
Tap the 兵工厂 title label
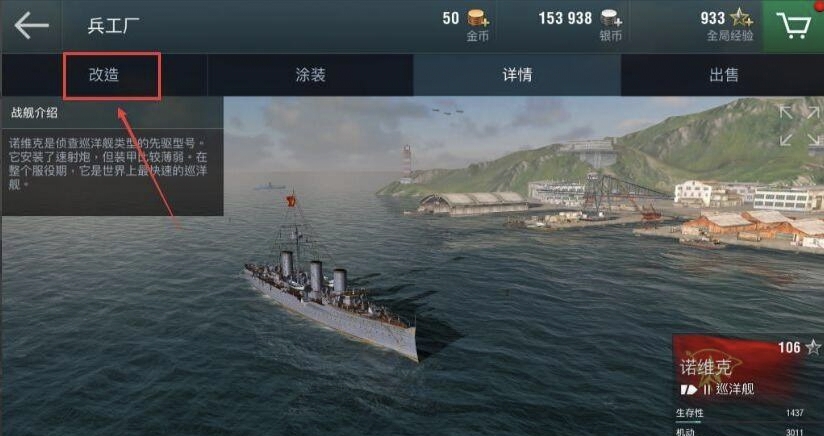click(113, 26)
